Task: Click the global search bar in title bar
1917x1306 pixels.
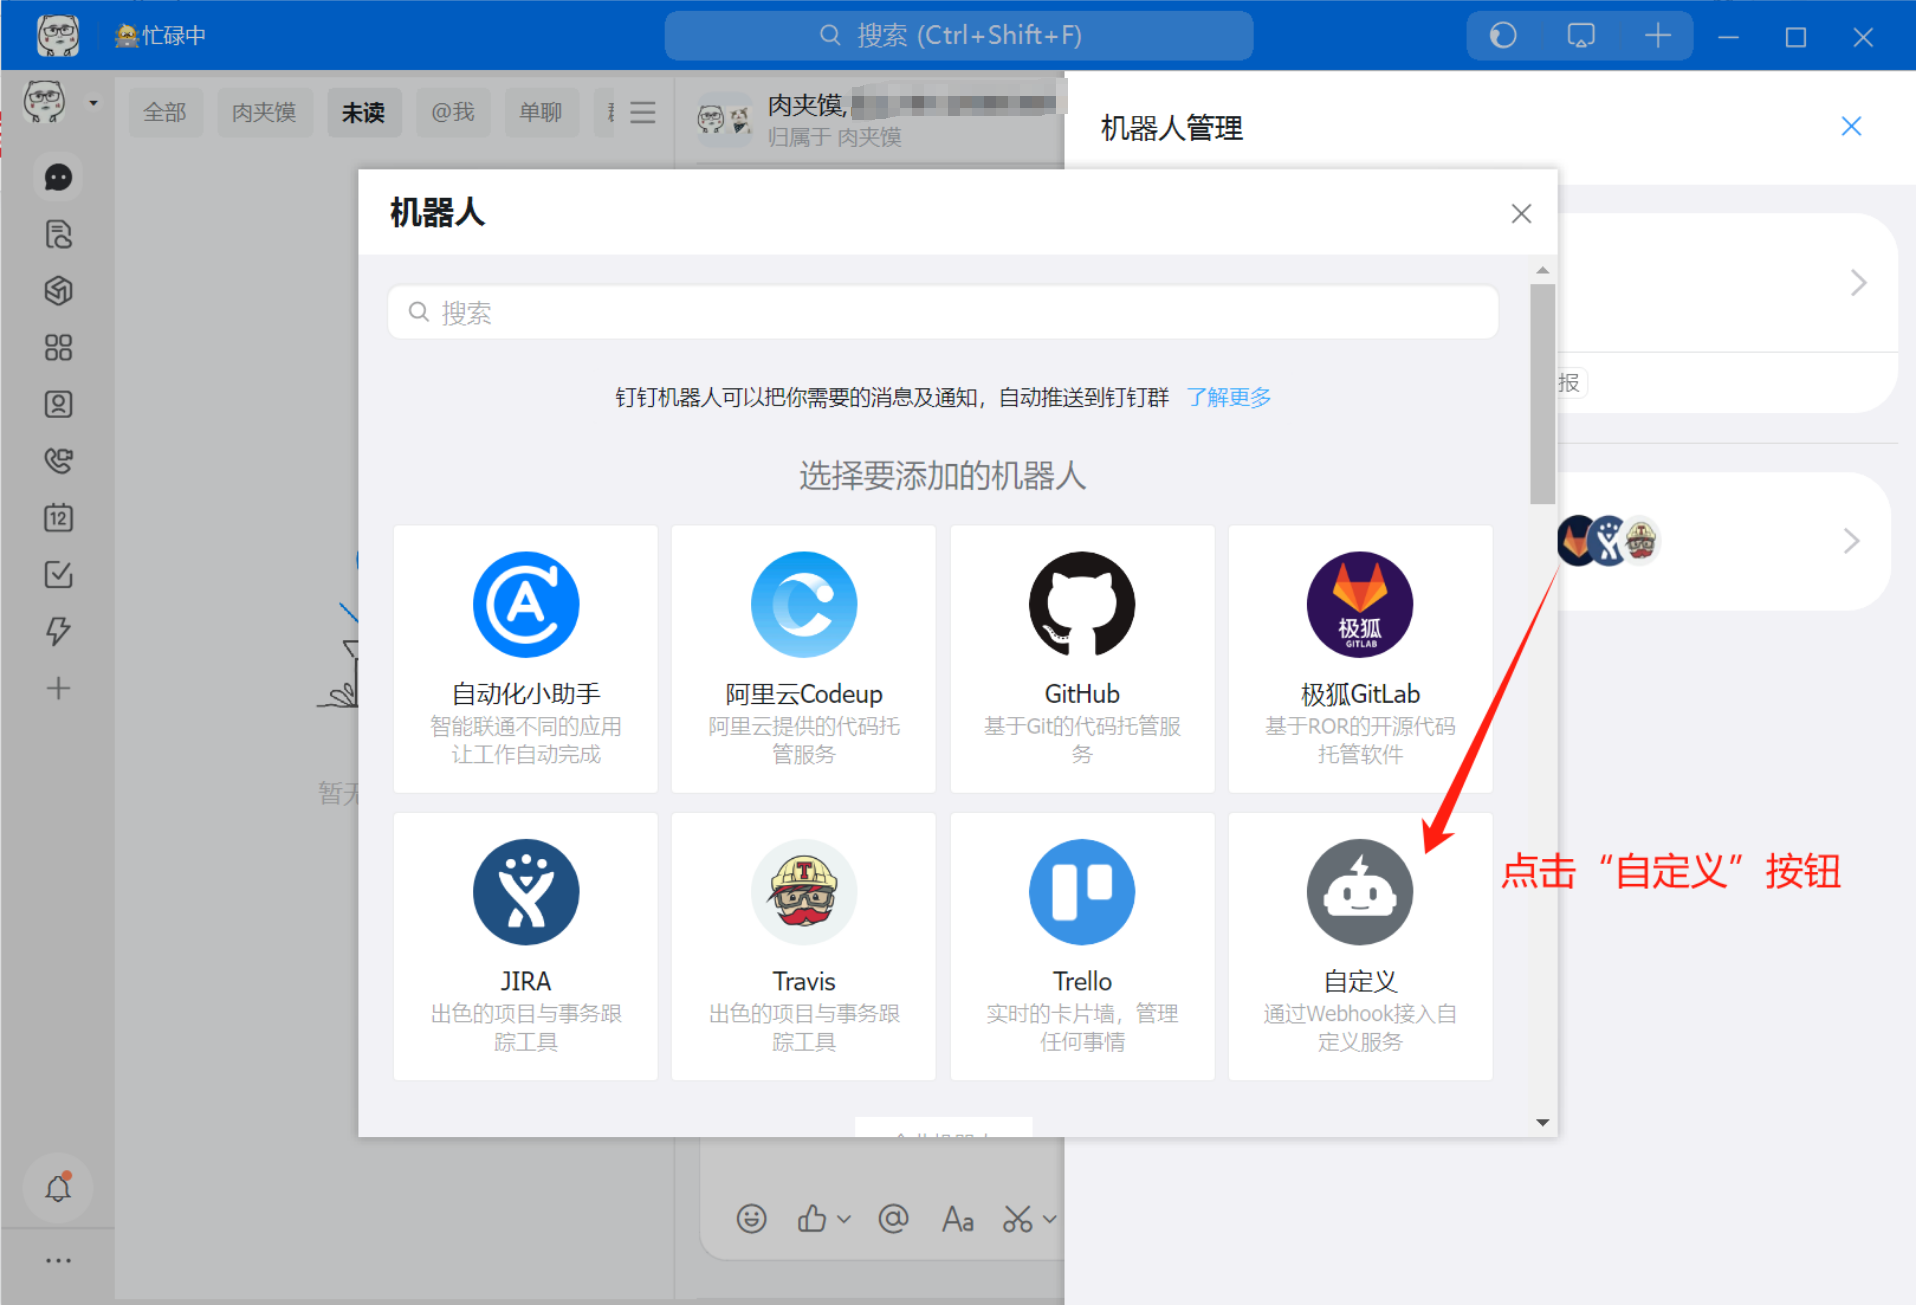Action: [958, 36]
